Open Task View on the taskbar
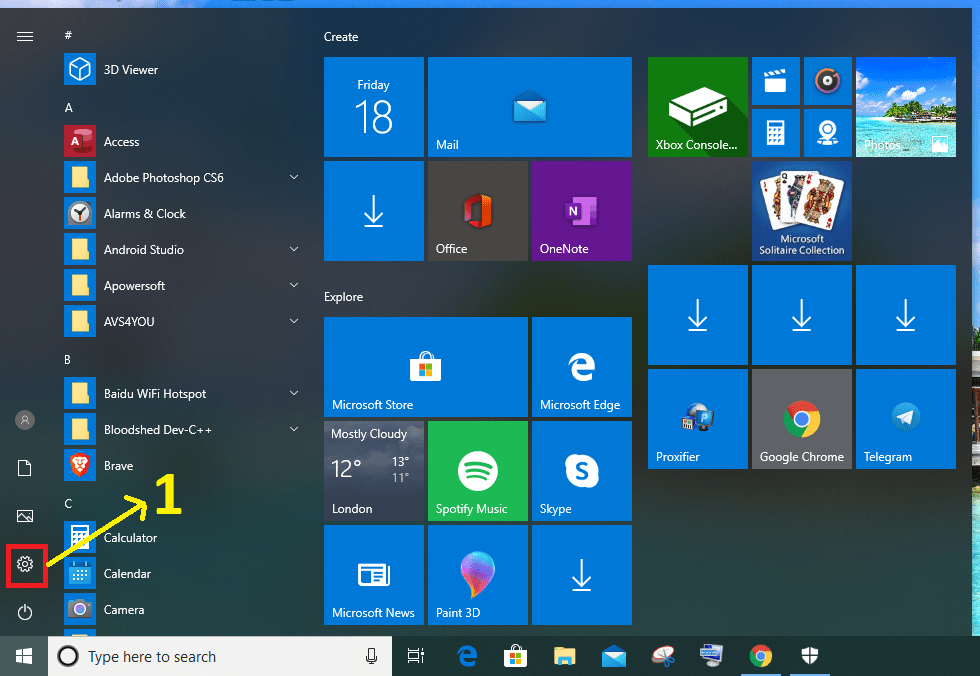Image resolution: width=980 pixels, height=676 pixels. (416, 656)
